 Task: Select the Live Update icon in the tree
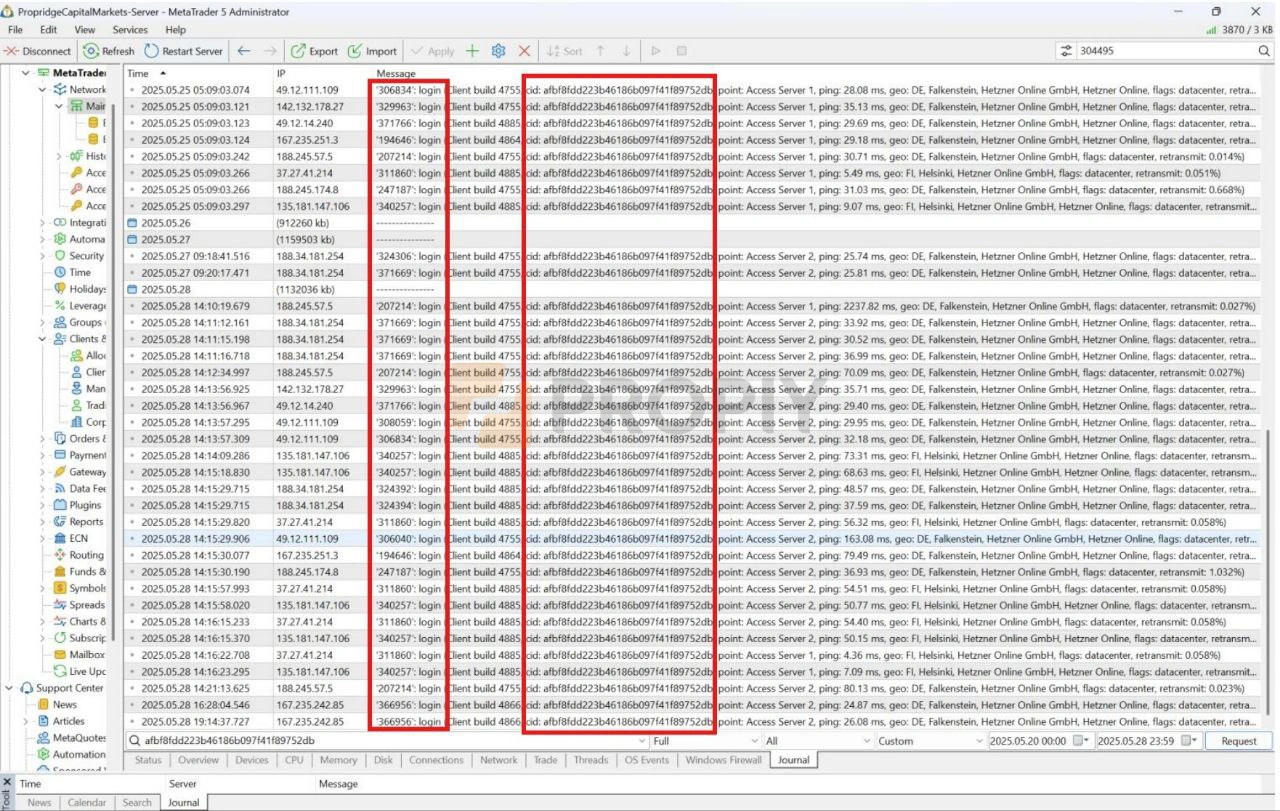[x=60, y=671]
